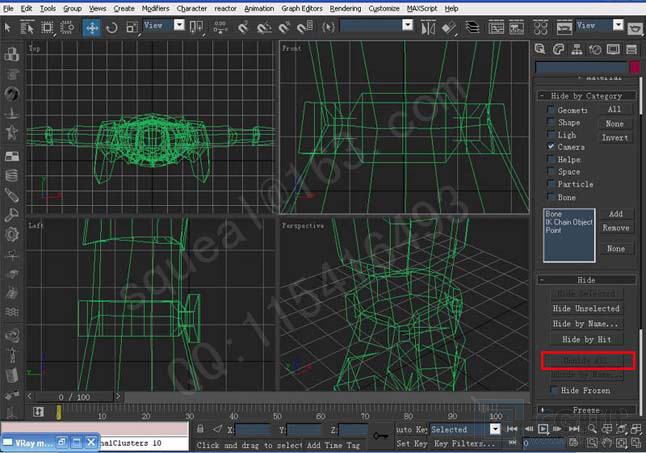646x453 pixels.
Task: Select the Move tool in the main toolbar
Action: coord(92,26)
